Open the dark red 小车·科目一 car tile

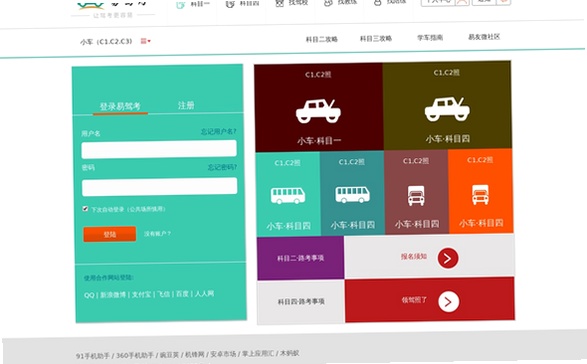coord(319,108)
